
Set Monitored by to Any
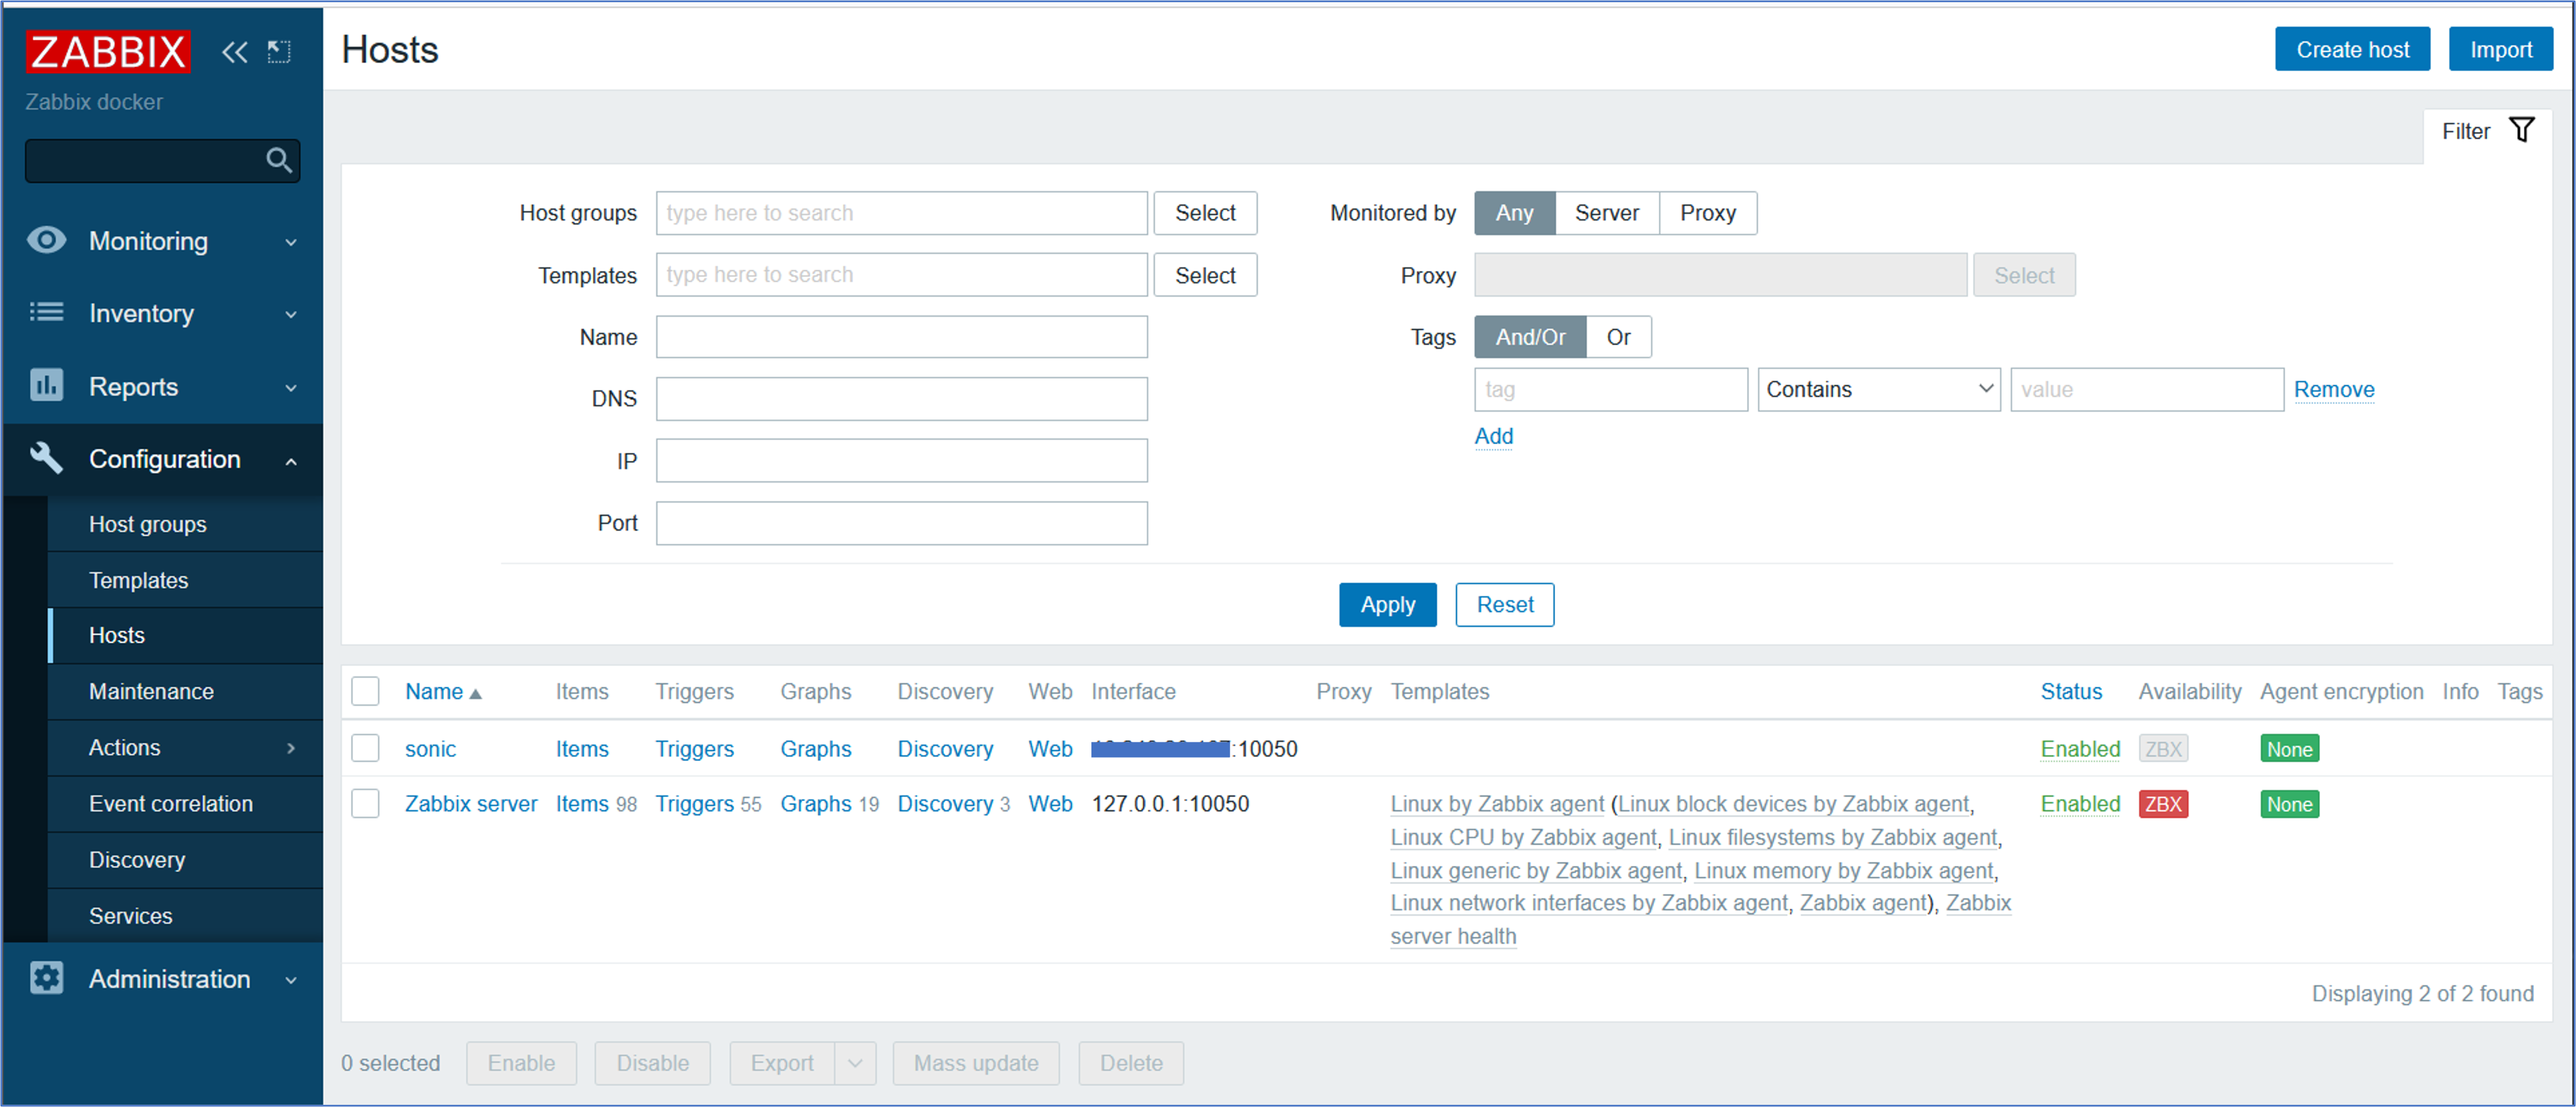tap(1514, 213)
